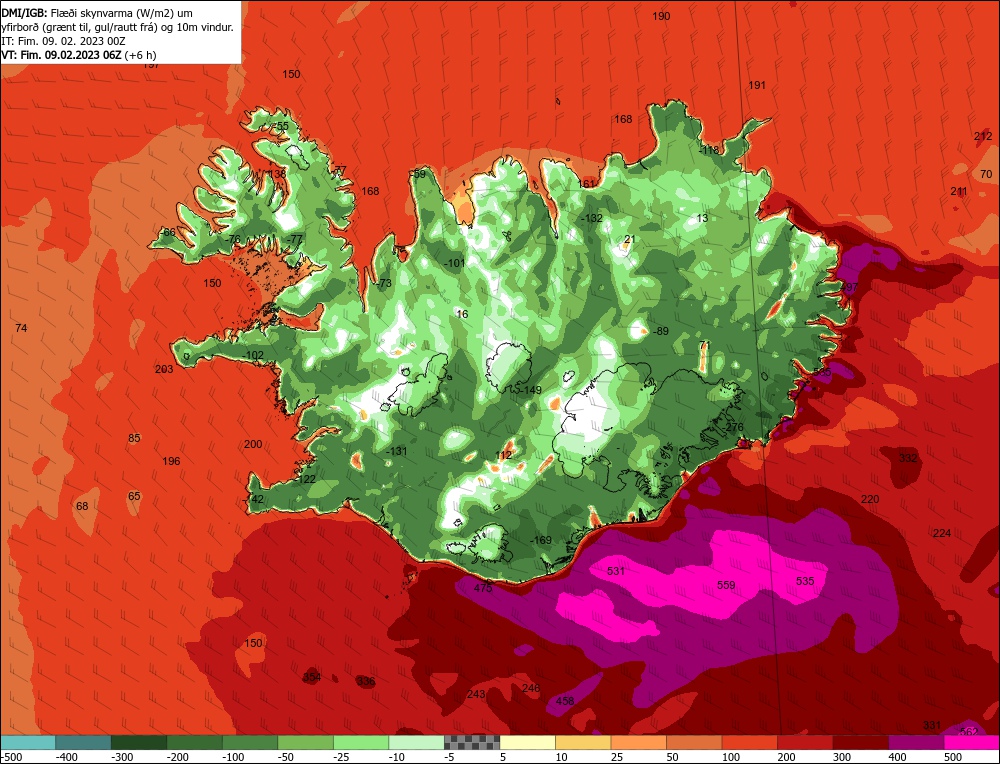The height and width of the screenshot is (764, 1000).
Task: Select the pale yellow swatch between 5 and 10
Action: pos(528,742)
